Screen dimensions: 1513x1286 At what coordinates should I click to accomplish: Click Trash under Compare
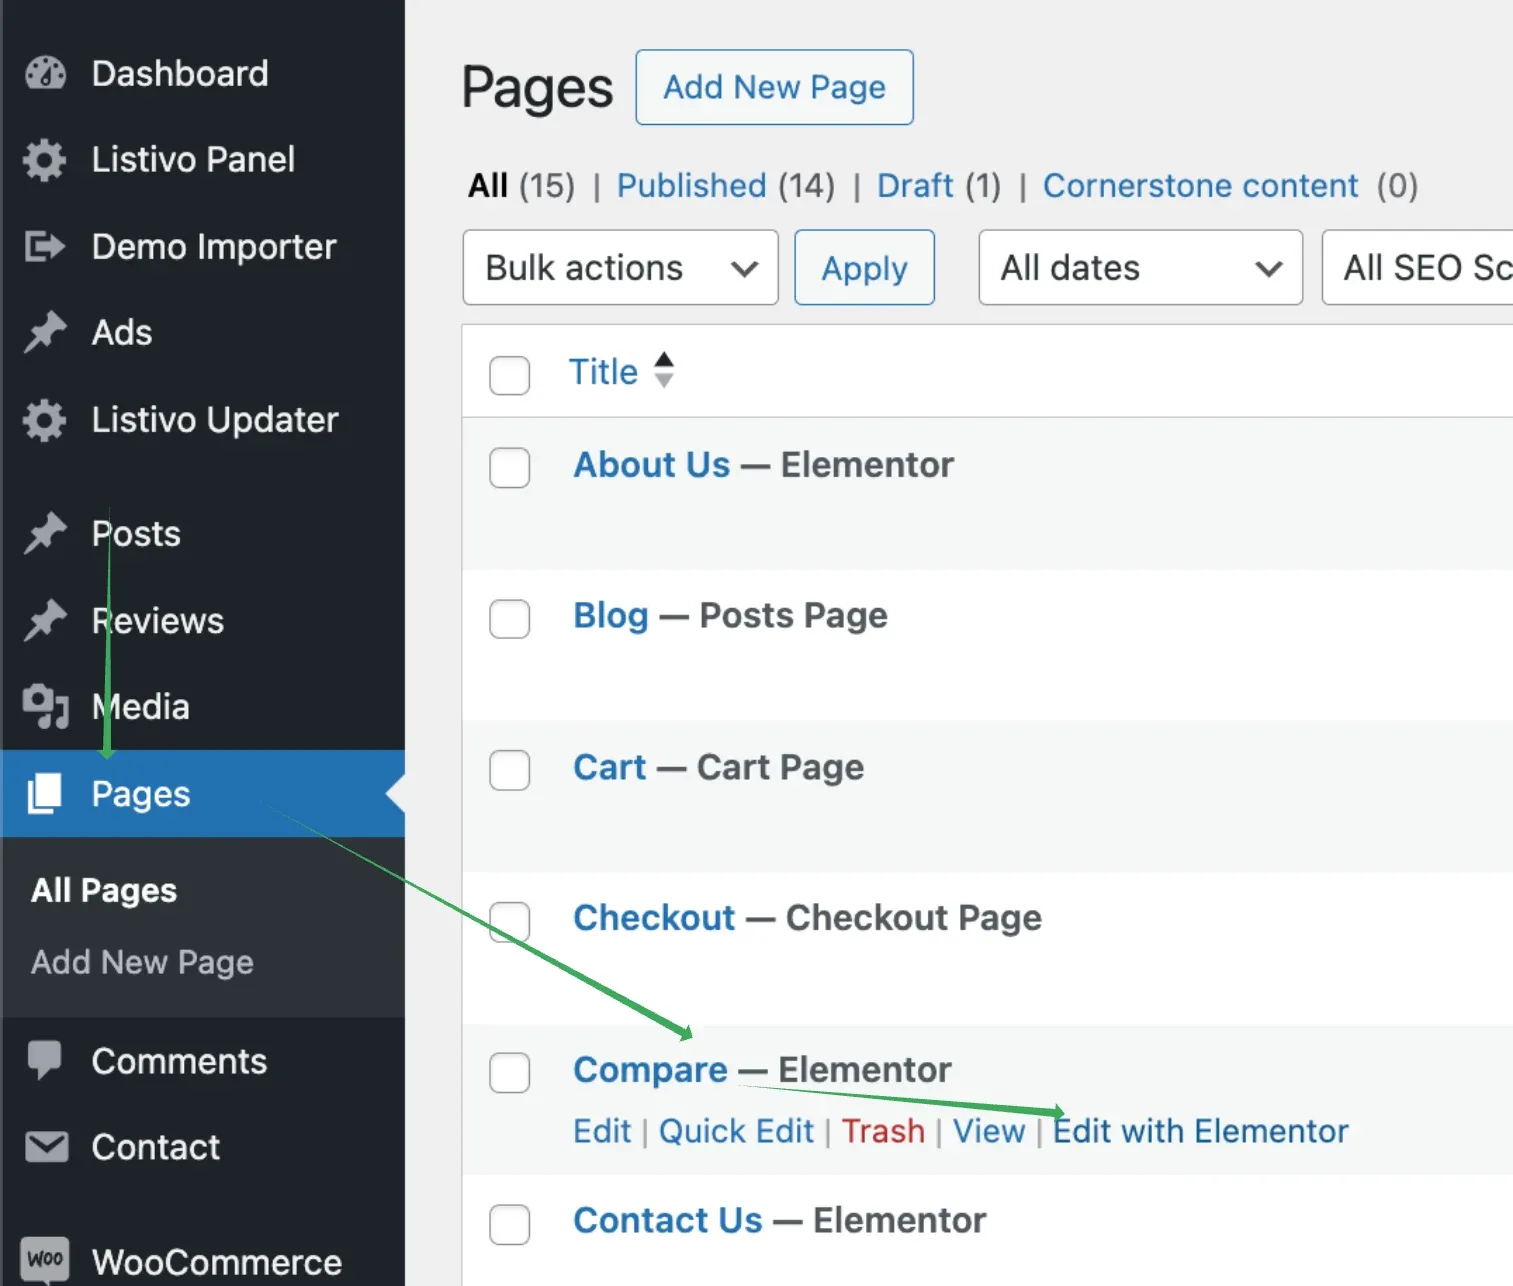click(883, 1131)
